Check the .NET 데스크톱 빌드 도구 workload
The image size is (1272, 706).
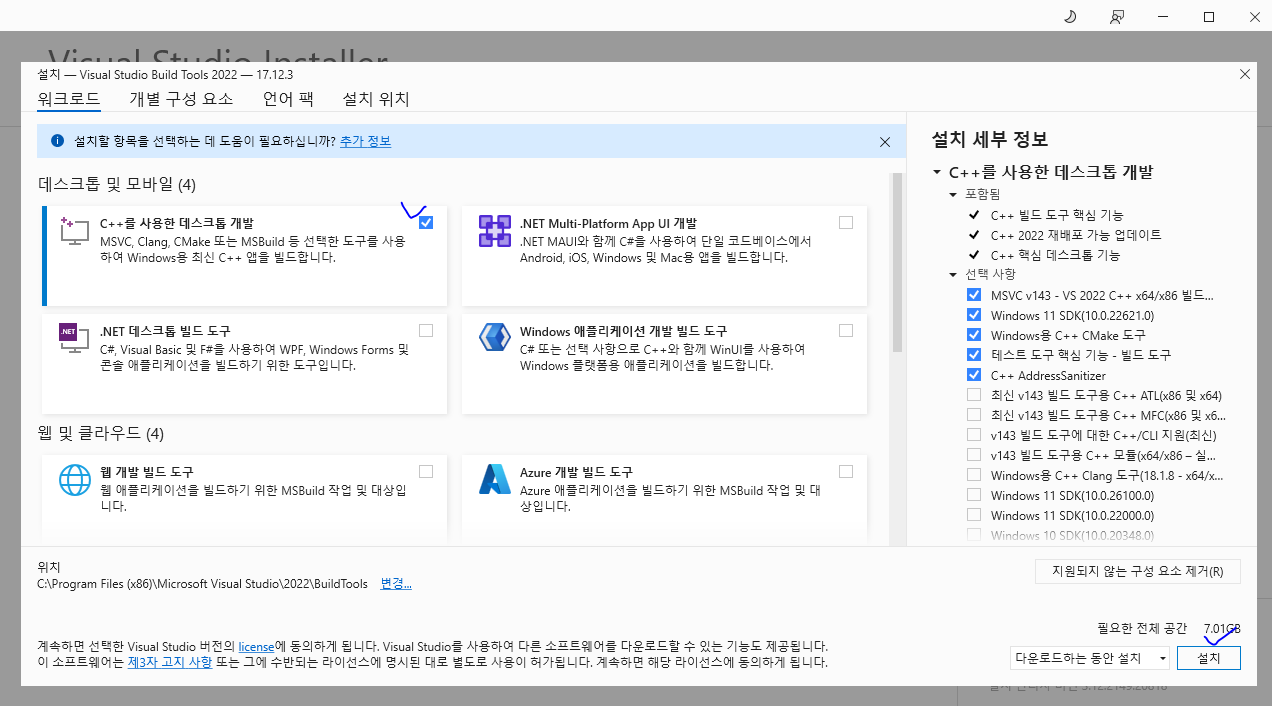point(426,330)
